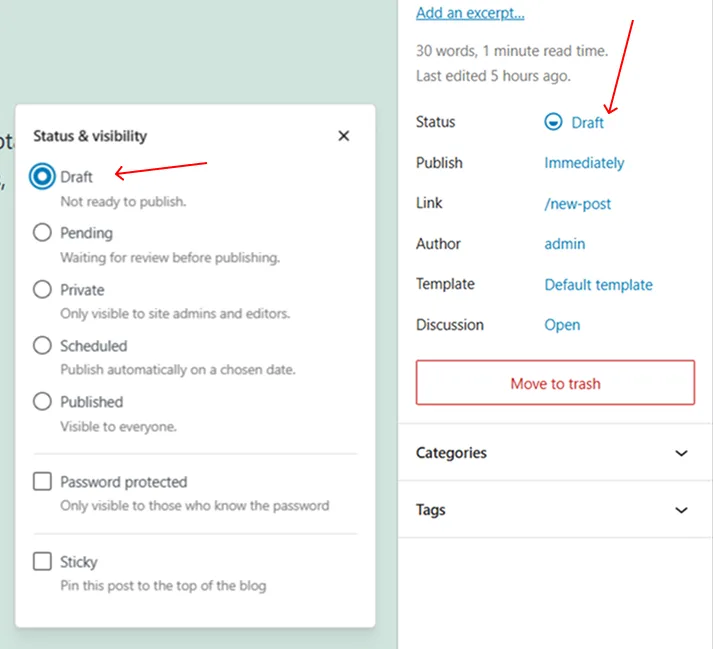Screen dimensions: 713x649
Task: Click the Template label in sidebar
Action: coord(445,284)
